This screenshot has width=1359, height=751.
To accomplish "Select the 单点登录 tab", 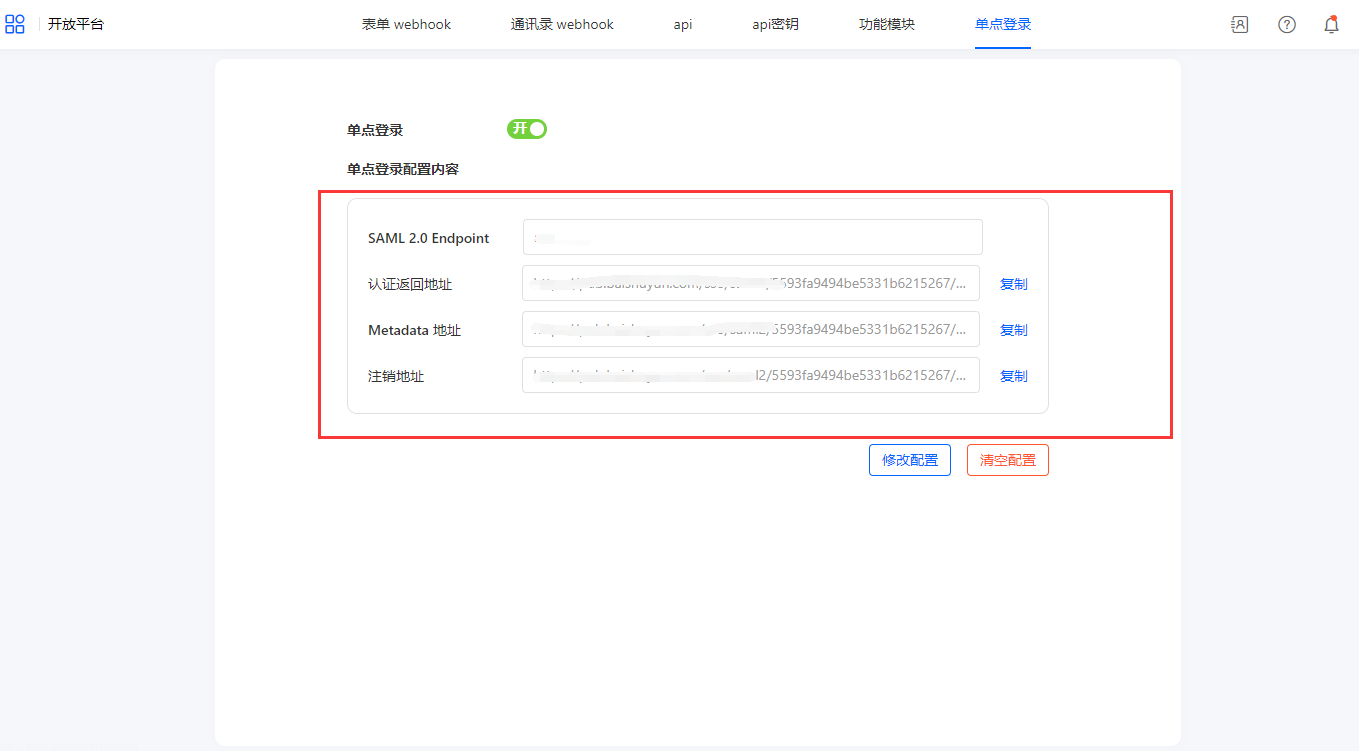I will [1002, 24].
